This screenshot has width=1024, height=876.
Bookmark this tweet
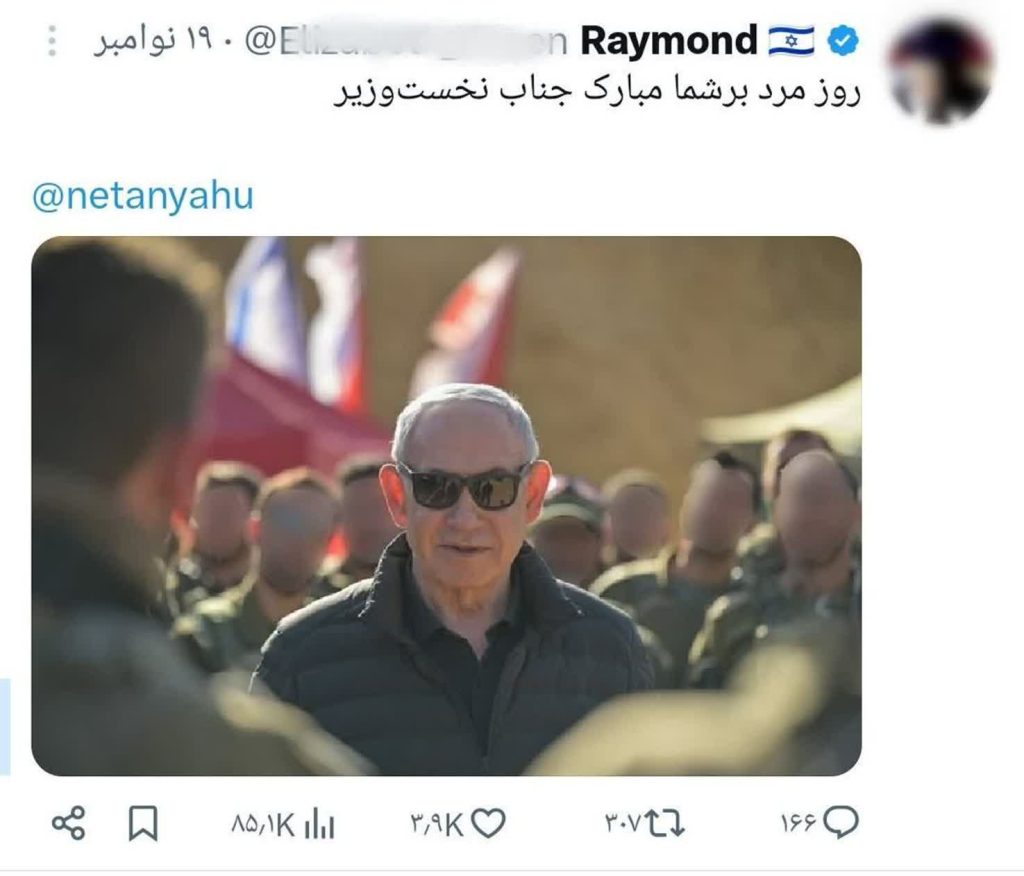click(143, 823)
